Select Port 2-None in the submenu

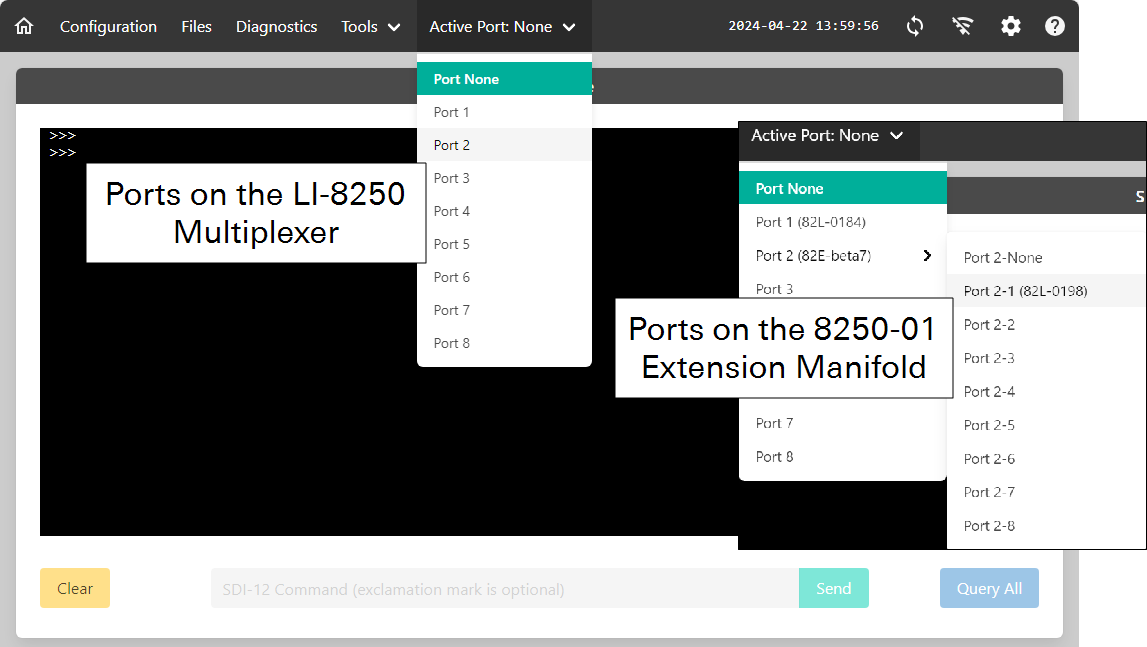pos(1046,258)
